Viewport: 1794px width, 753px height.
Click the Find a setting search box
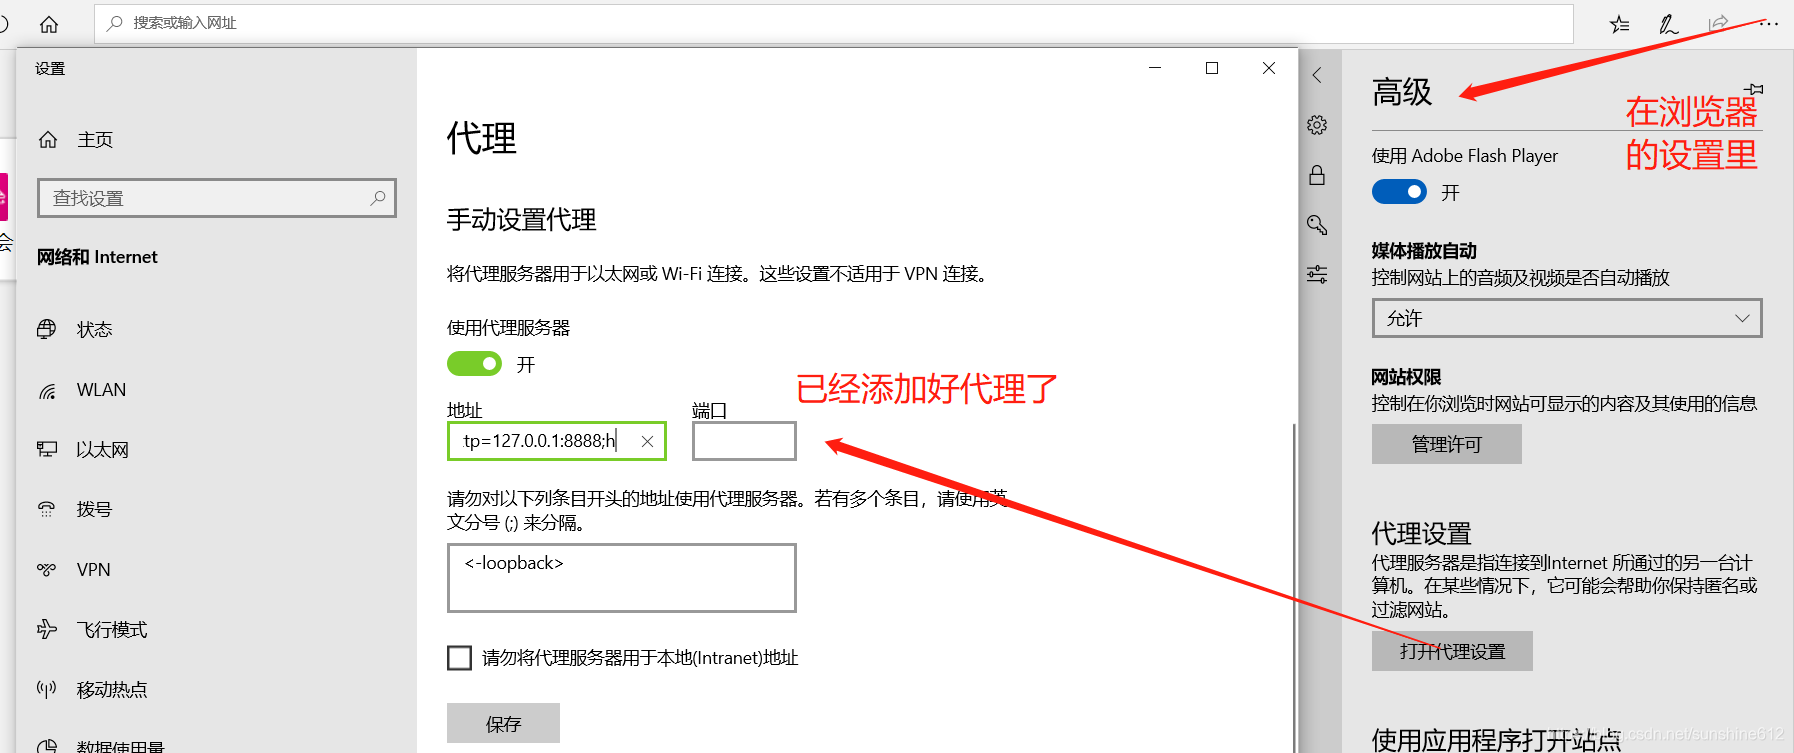[x=217, y=198]
